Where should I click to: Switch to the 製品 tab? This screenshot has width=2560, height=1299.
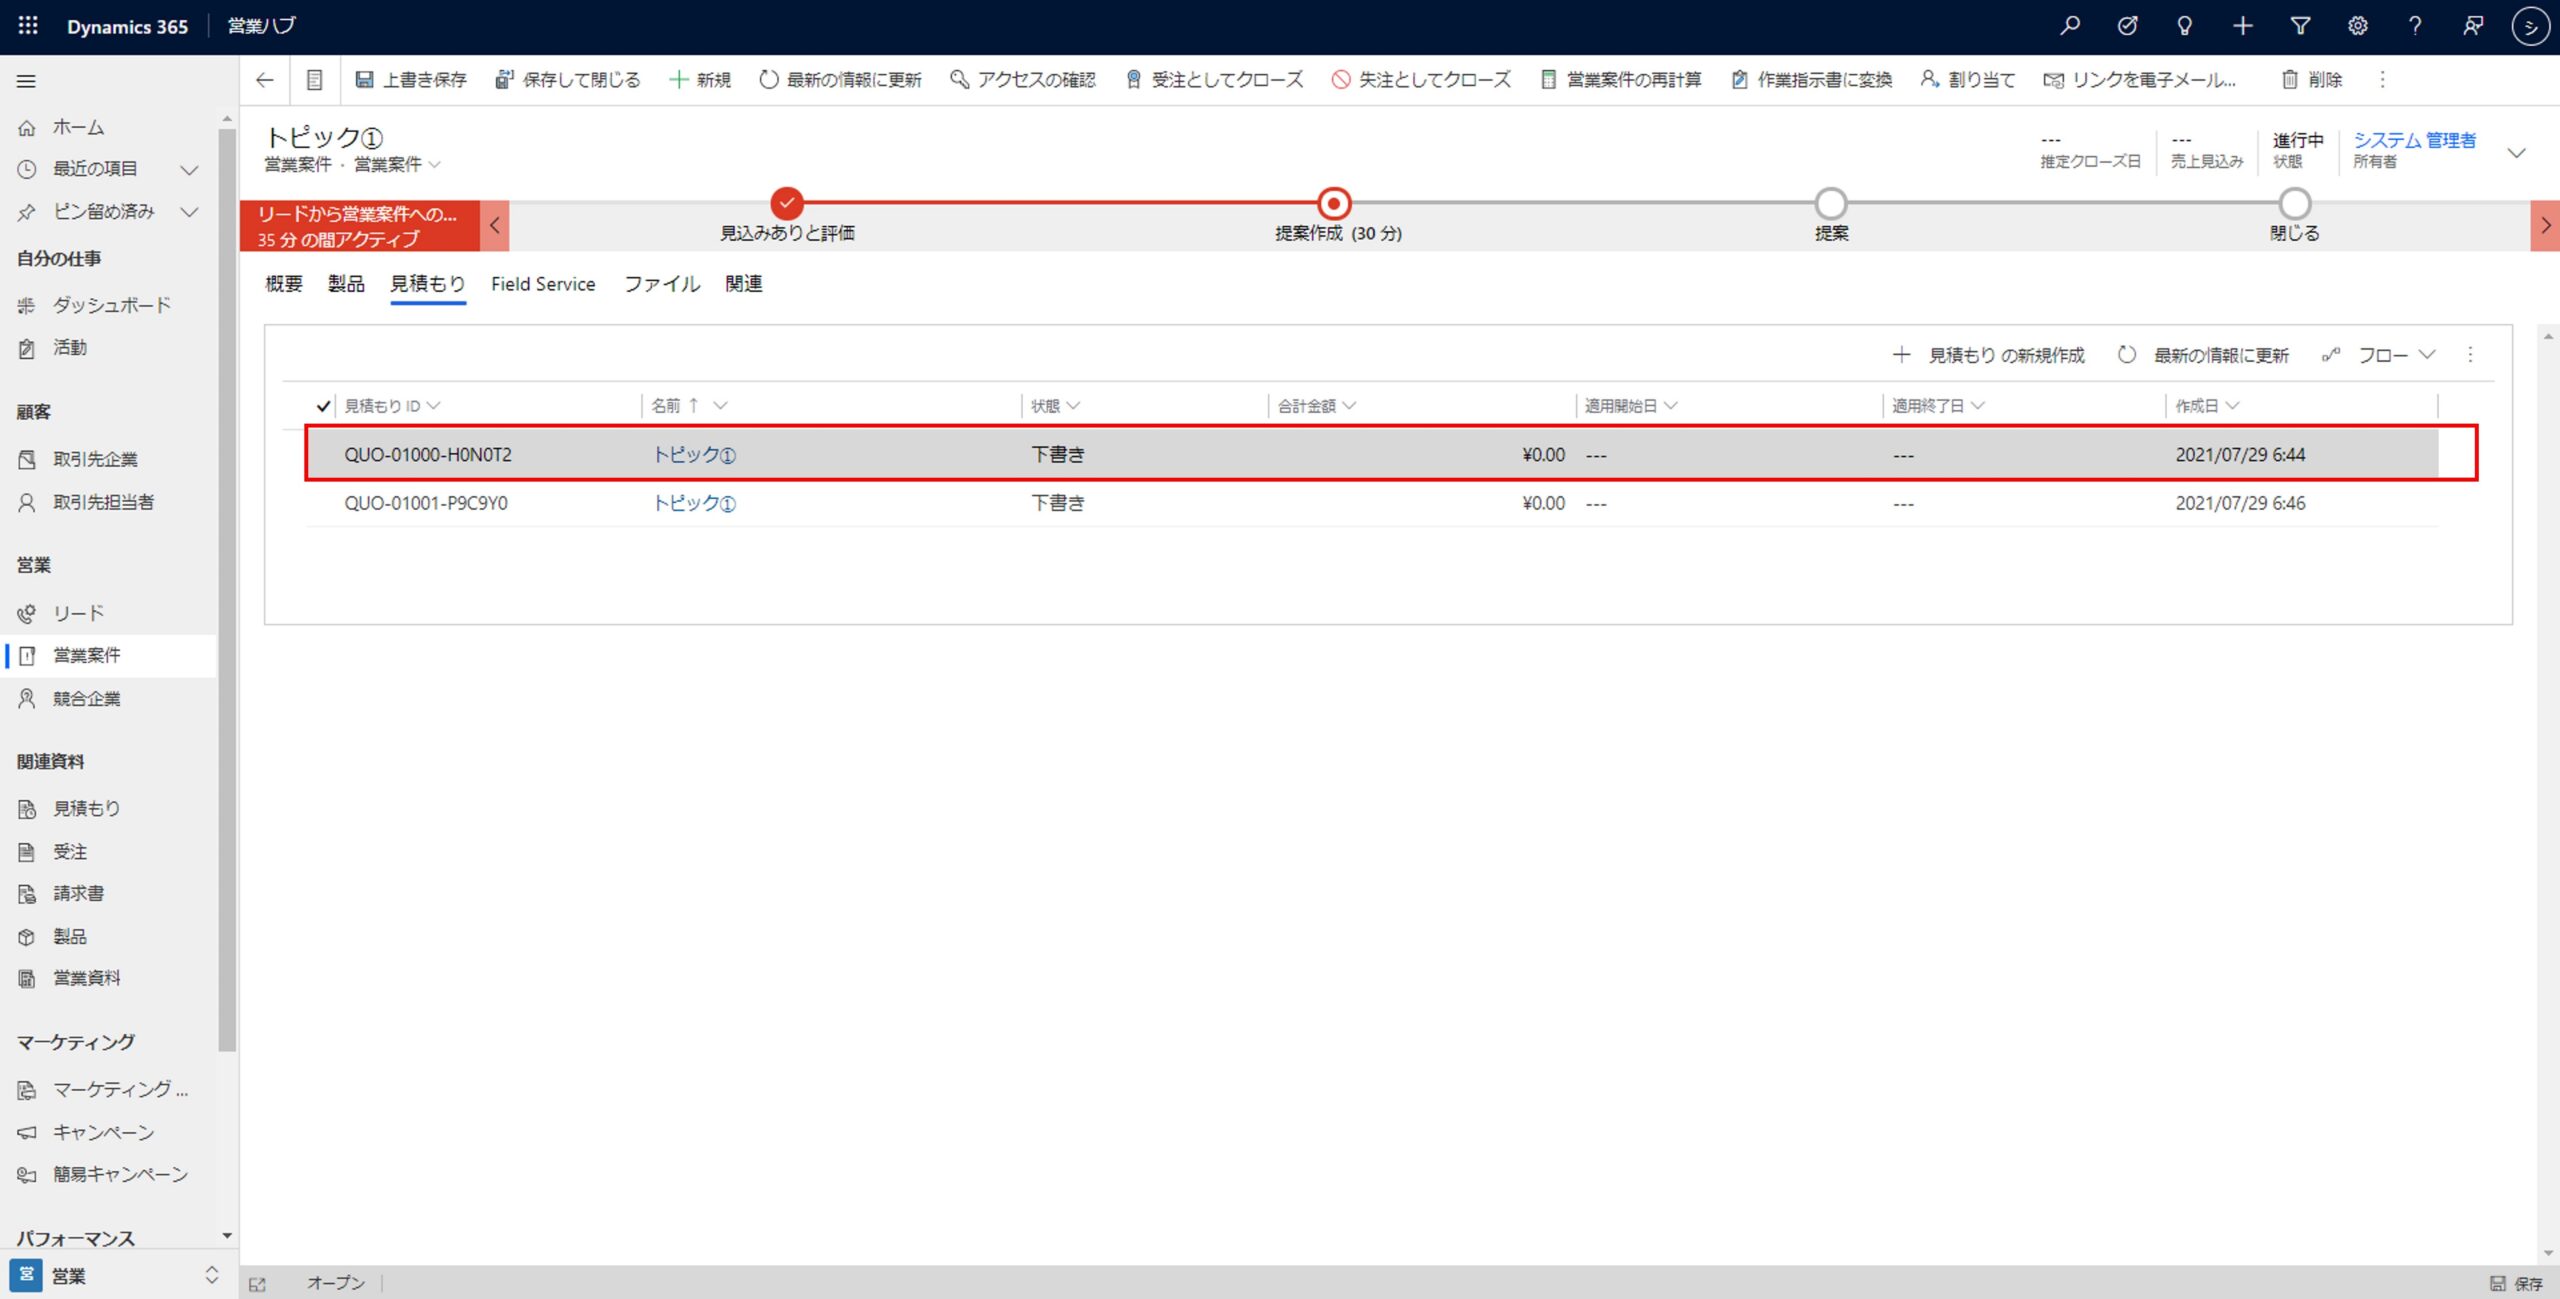point(346,284)
